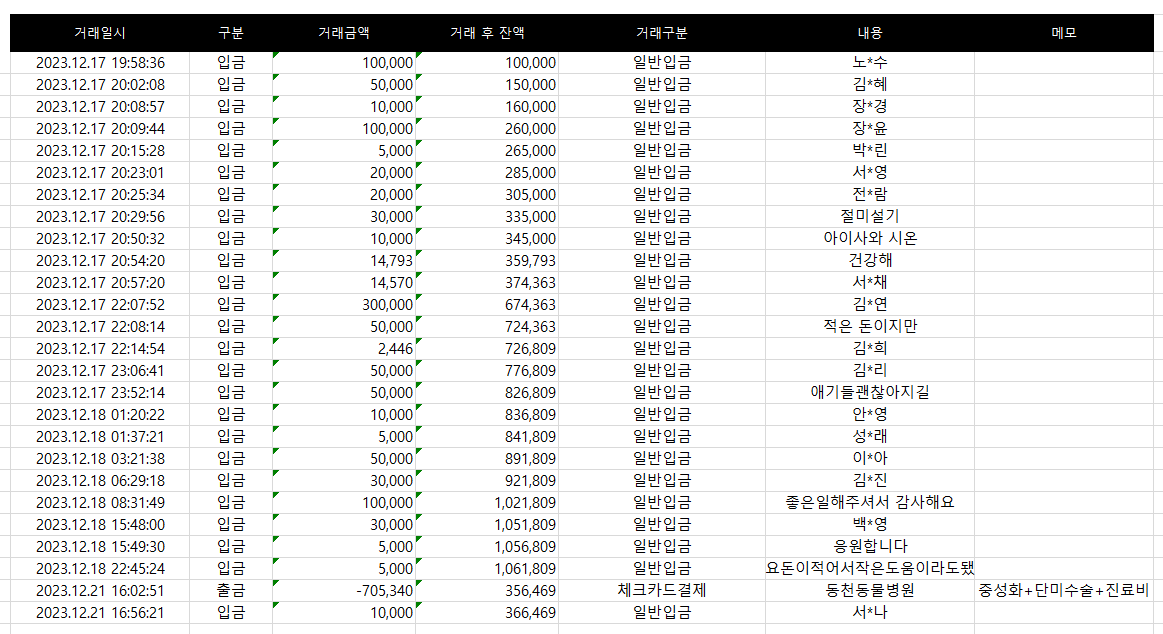
Task: Click content cell 애기들괜찮아지길
Action: [870, 393]
